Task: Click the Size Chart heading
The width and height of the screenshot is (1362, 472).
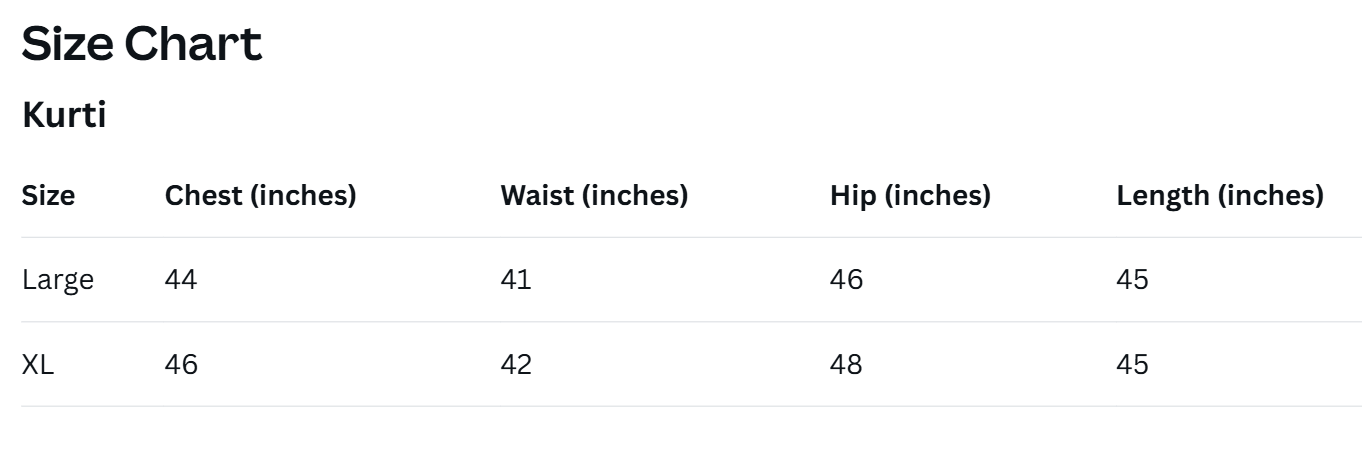Action: 142,44
